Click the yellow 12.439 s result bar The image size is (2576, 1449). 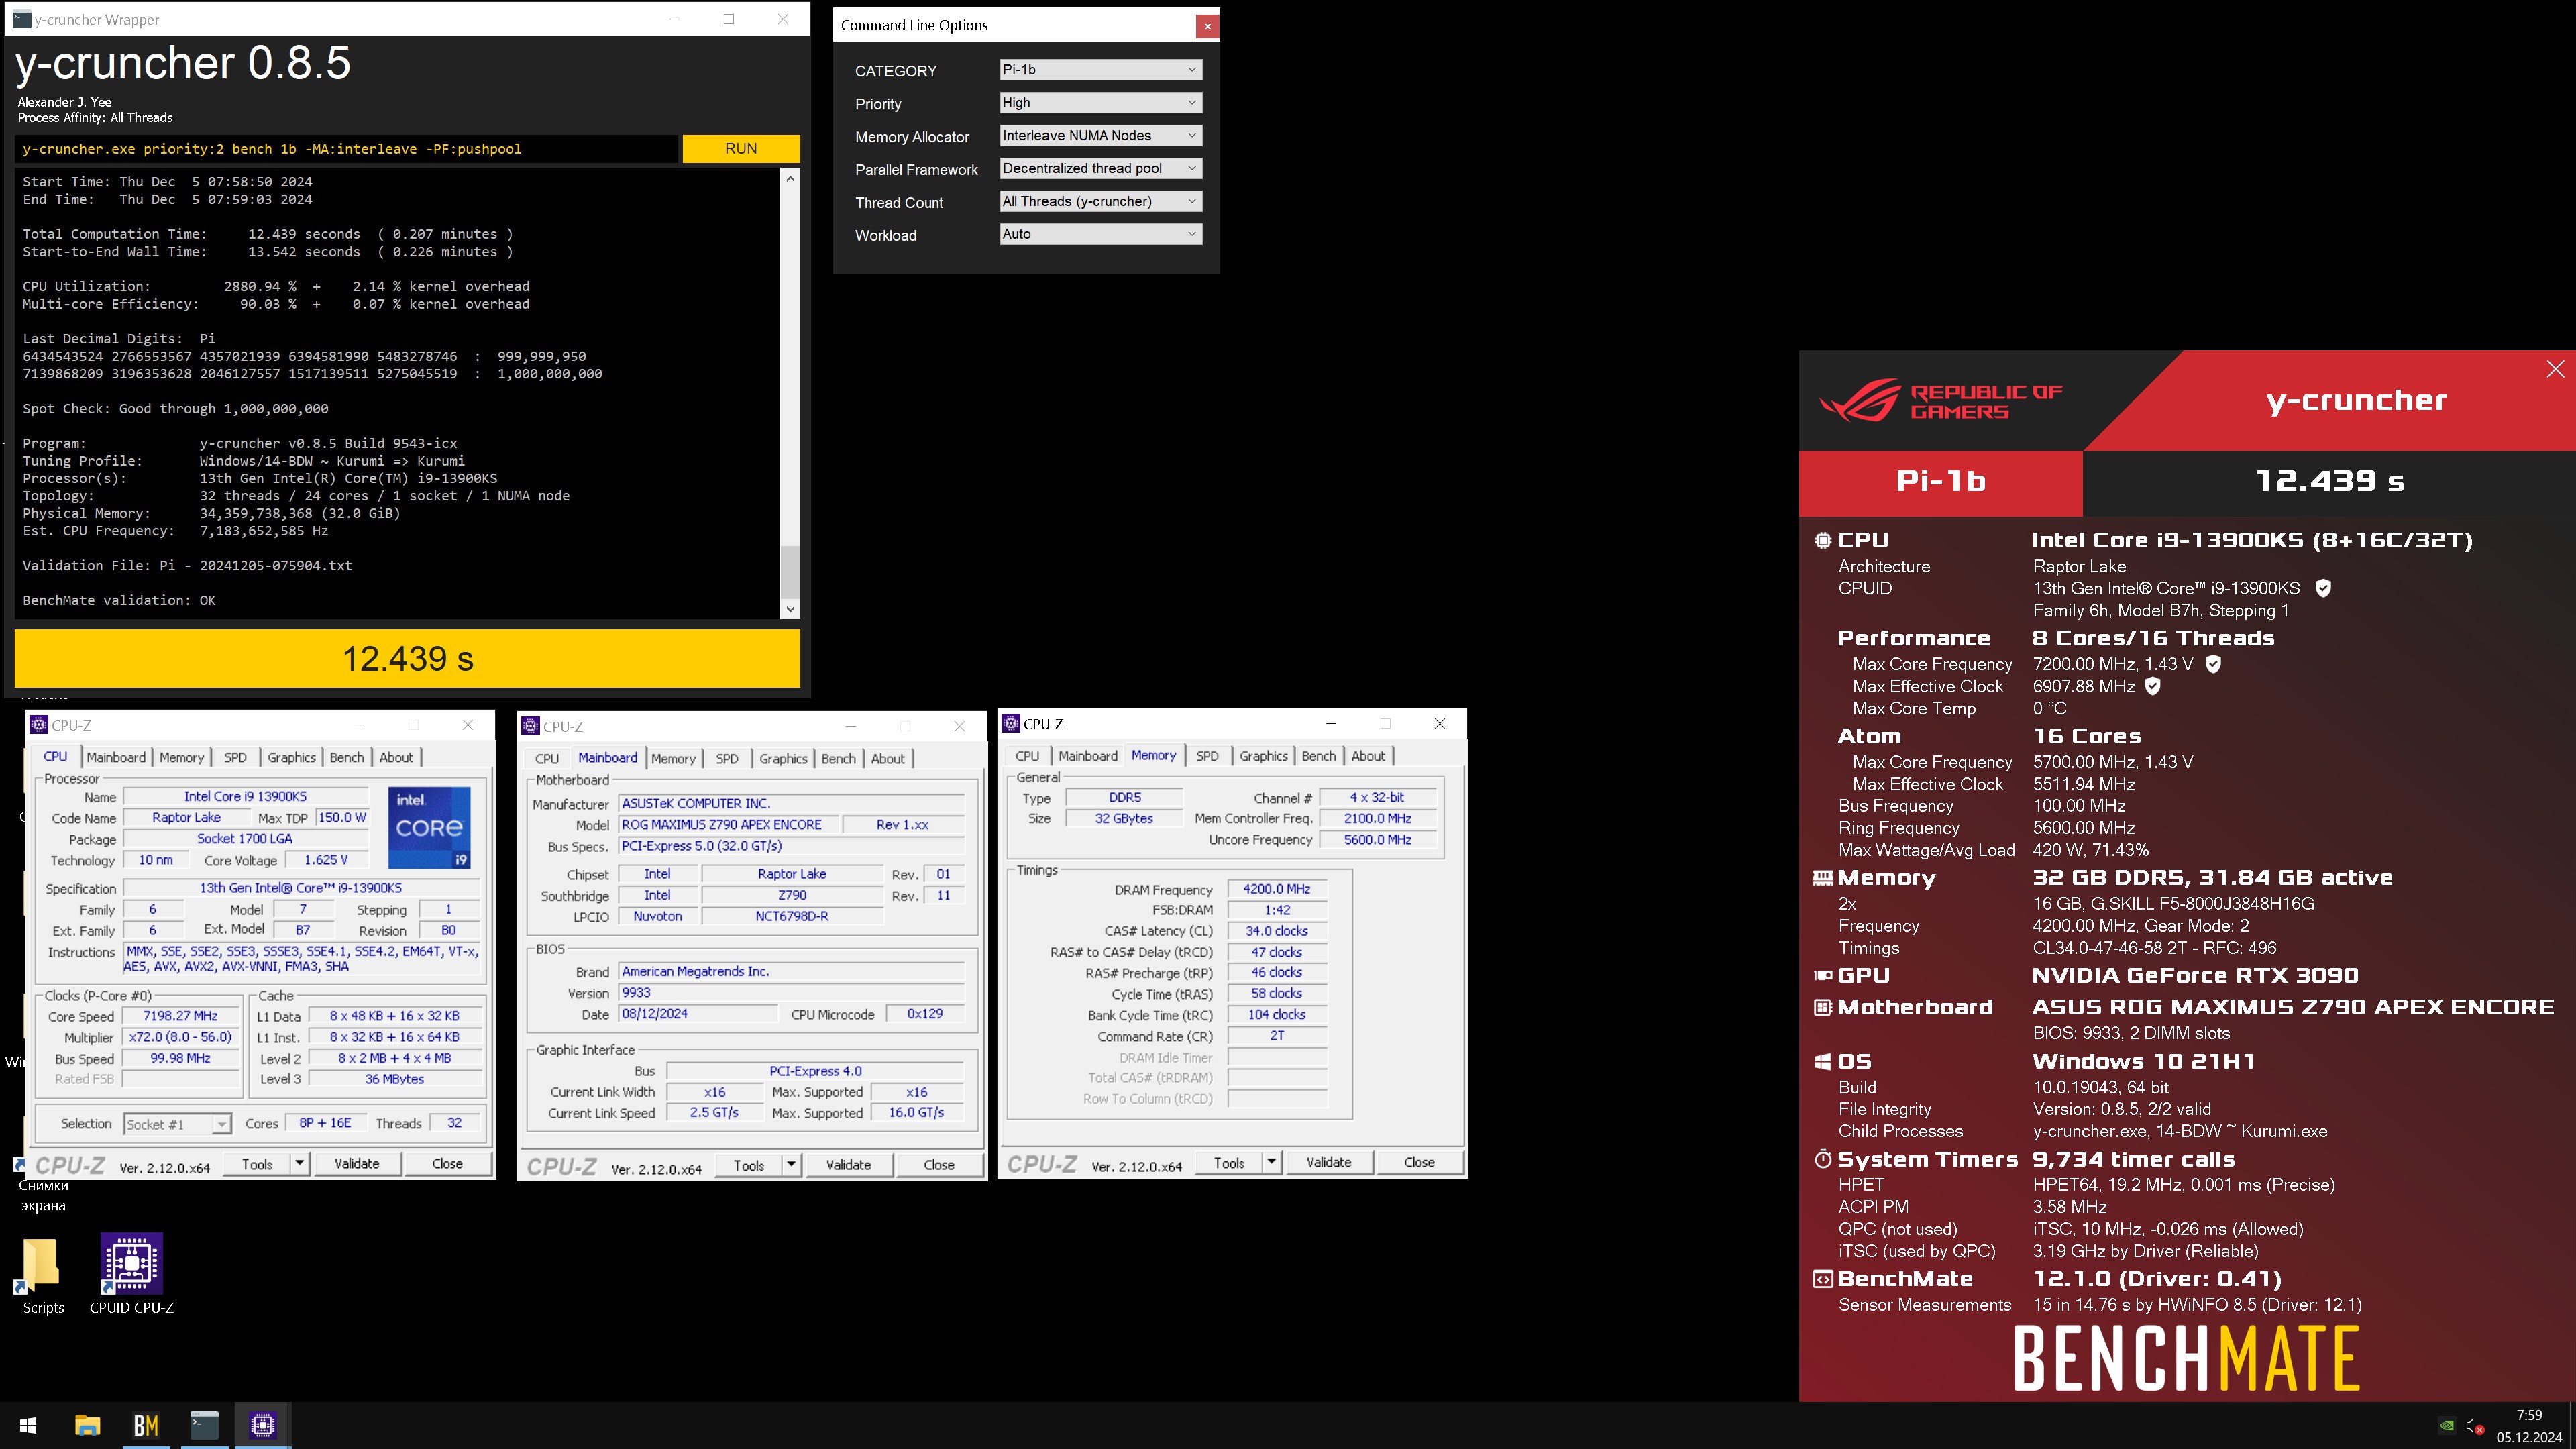[x=407, y=658]
